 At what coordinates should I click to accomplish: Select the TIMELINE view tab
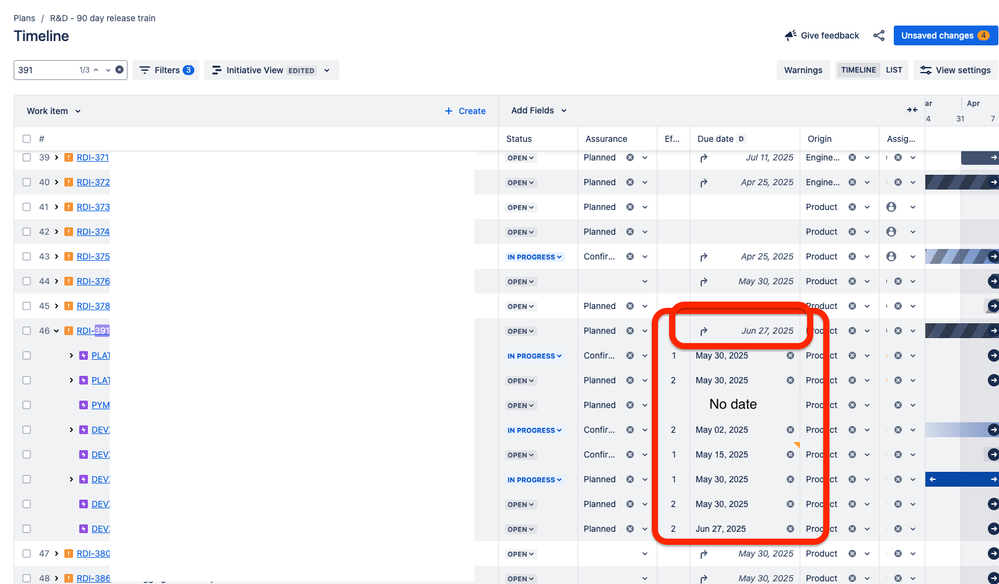(x=858, y=70)
